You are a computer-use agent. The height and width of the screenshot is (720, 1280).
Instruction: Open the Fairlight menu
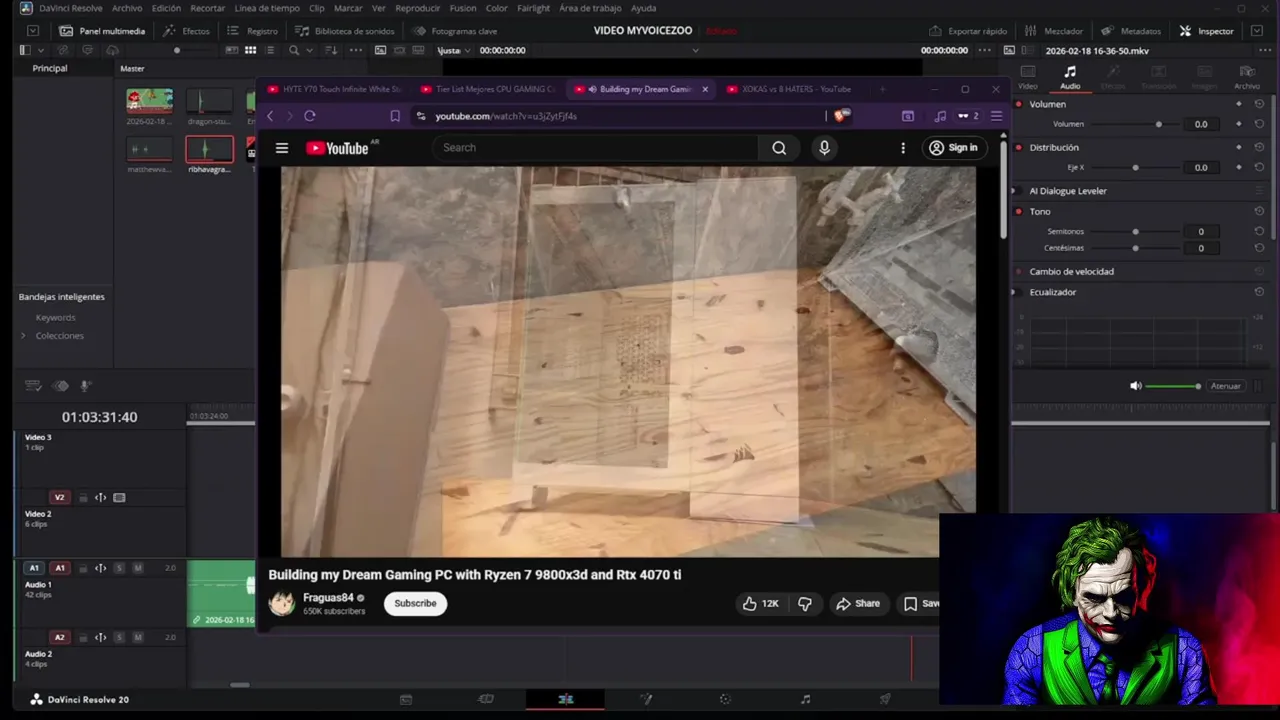[x=533, y=8]
